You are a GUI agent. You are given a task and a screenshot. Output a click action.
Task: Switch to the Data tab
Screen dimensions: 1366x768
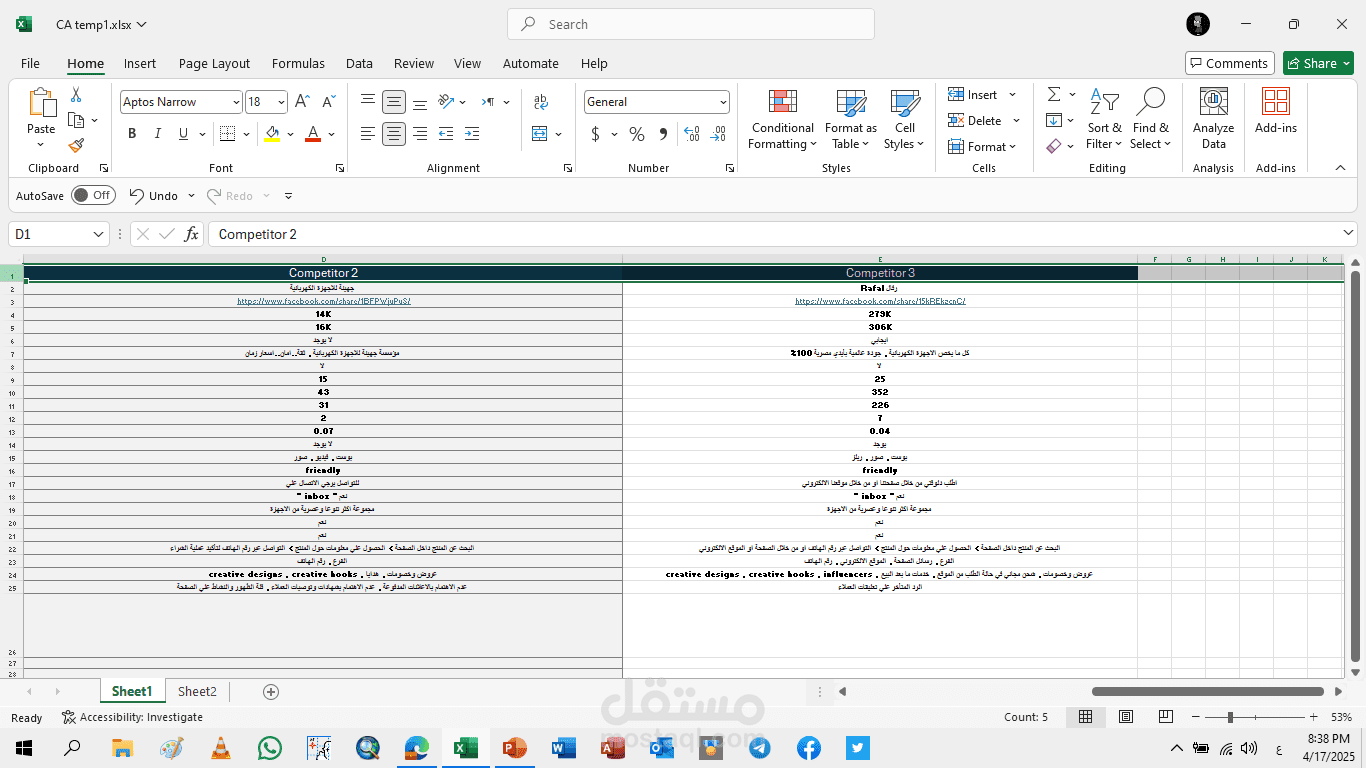359,63
